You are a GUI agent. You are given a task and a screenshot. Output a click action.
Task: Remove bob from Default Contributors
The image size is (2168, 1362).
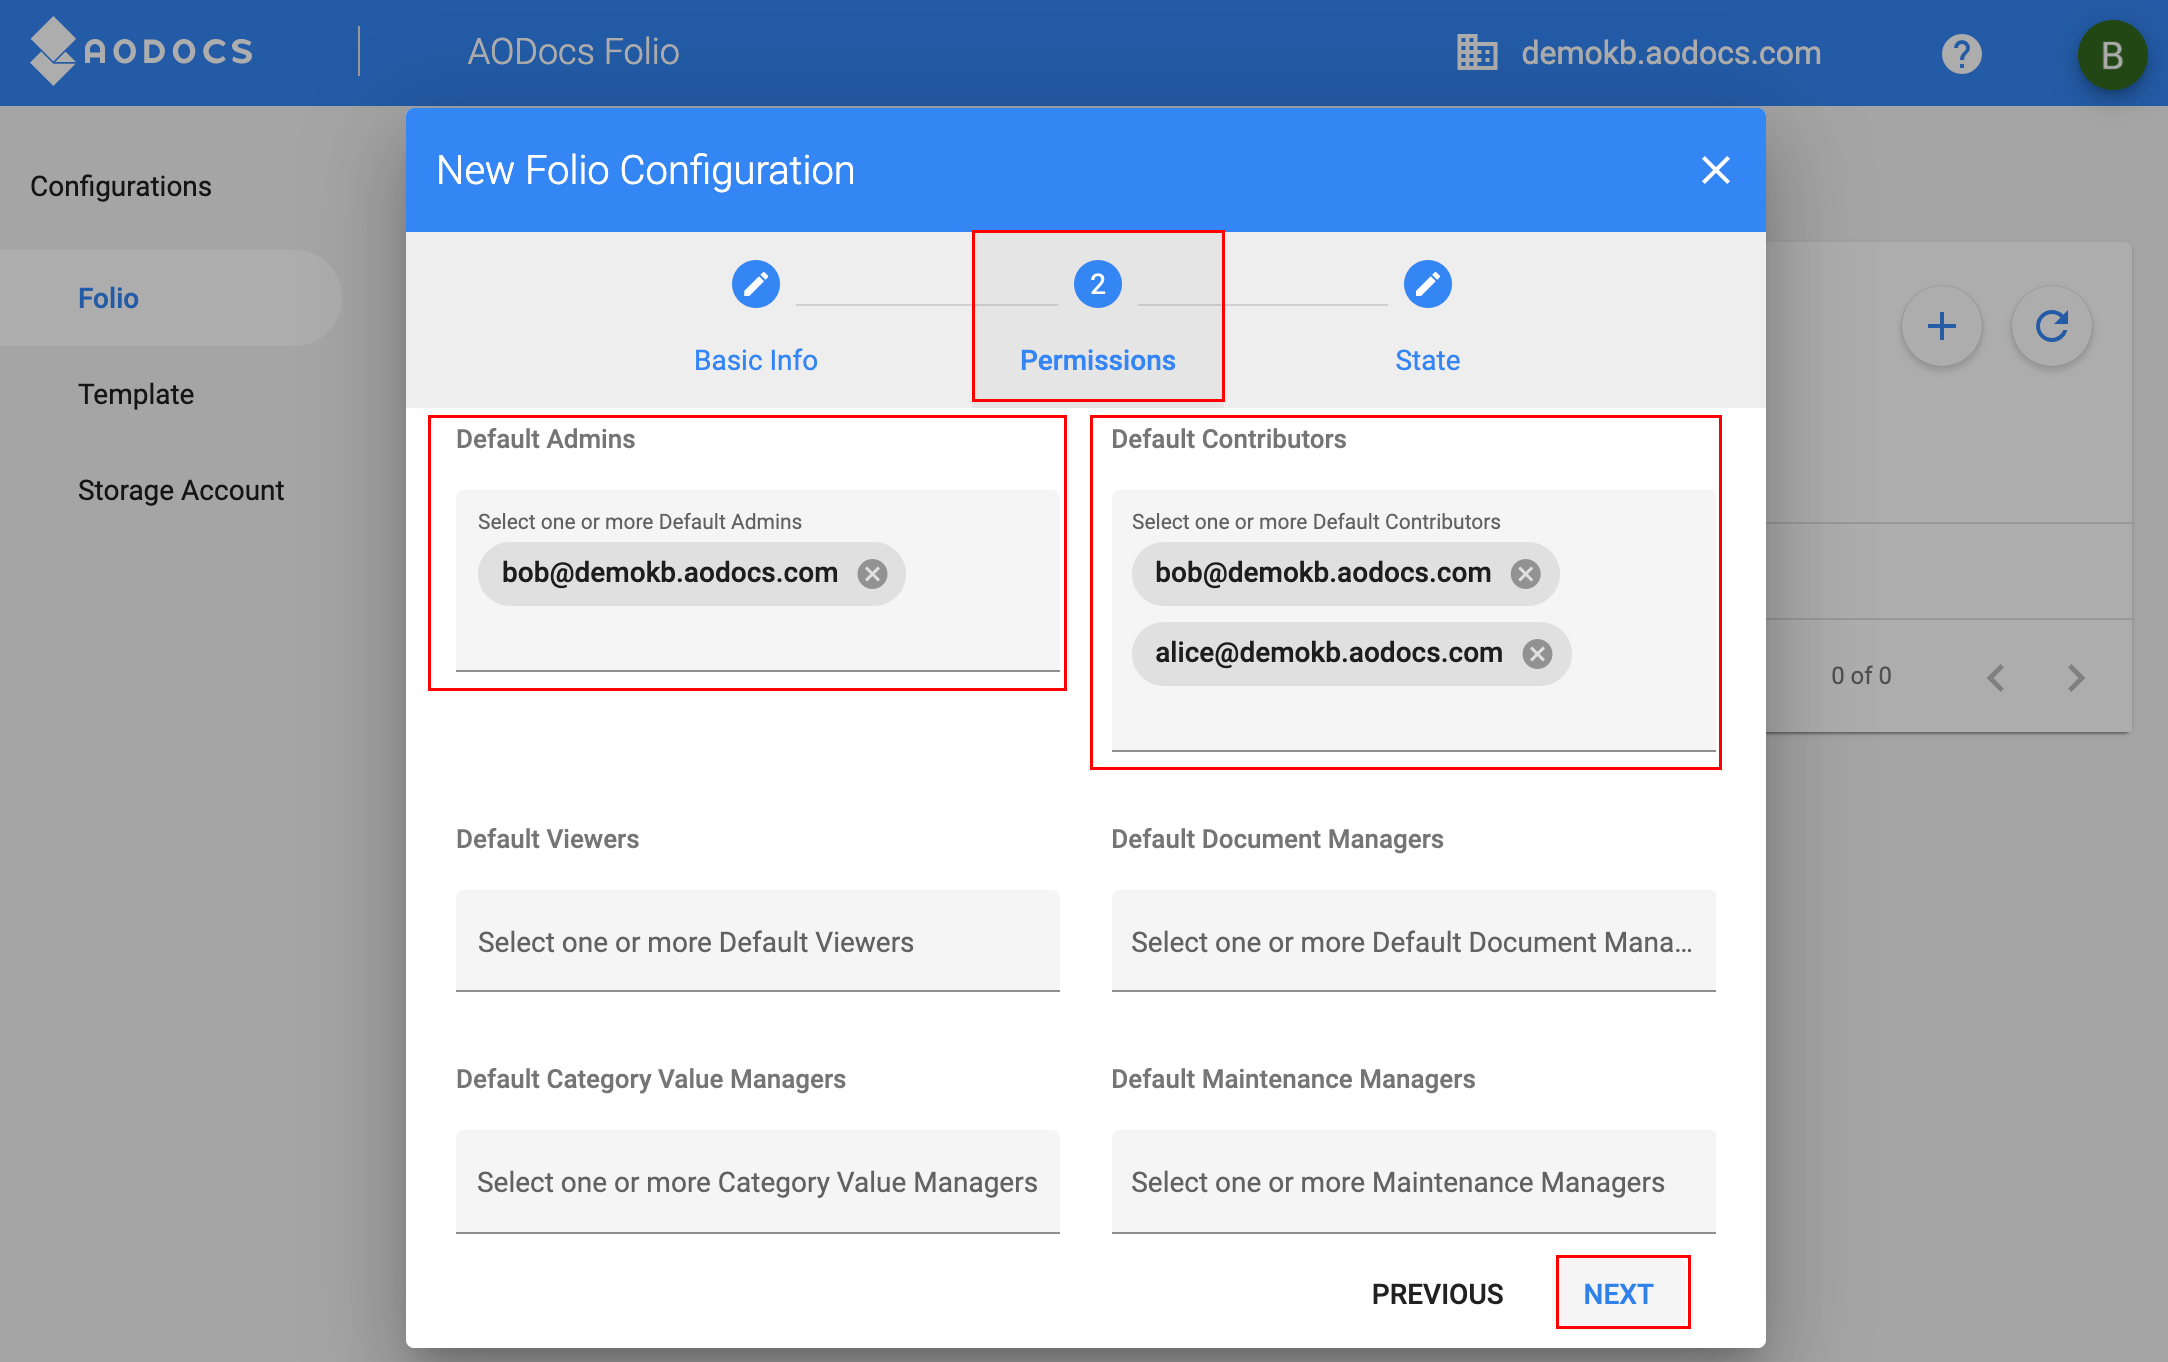(1525, 574)
